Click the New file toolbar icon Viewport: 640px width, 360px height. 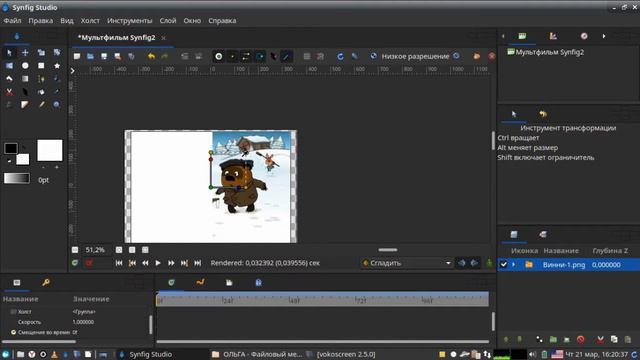click(x=77, y=56)
